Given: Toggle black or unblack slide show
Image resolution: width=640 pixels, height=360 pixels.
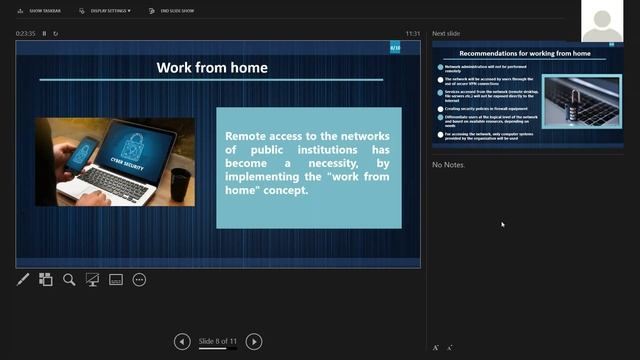Looking at the screenshot, I should point(92,280).
